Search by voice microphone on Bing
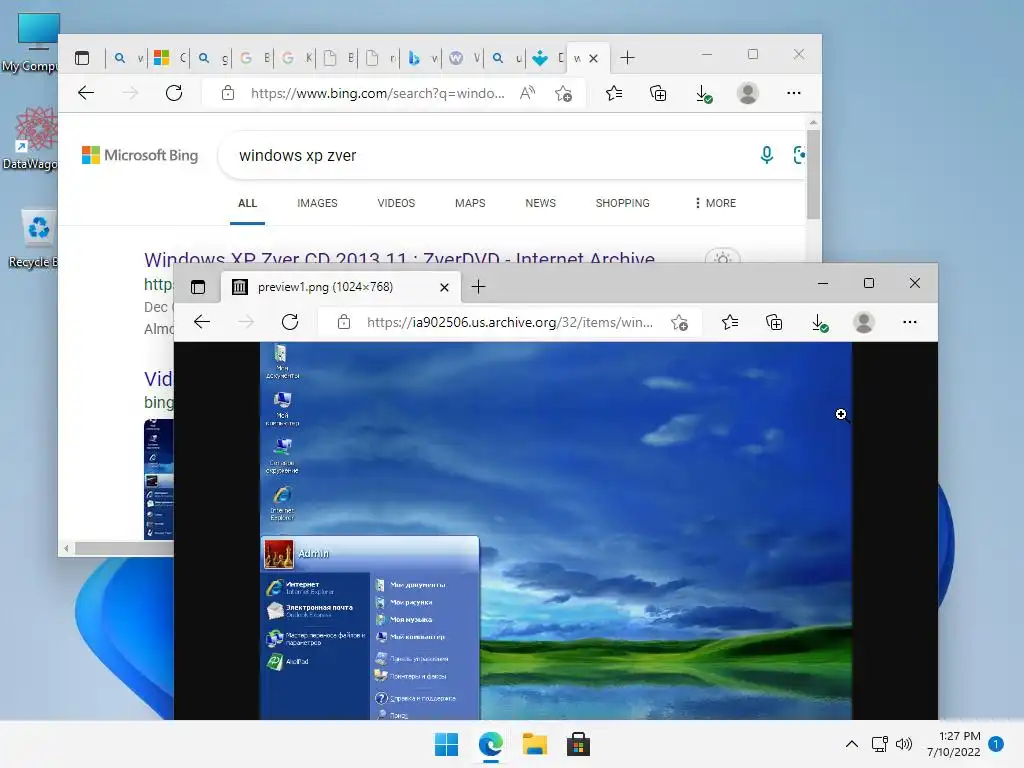 (x=767, y=155)
